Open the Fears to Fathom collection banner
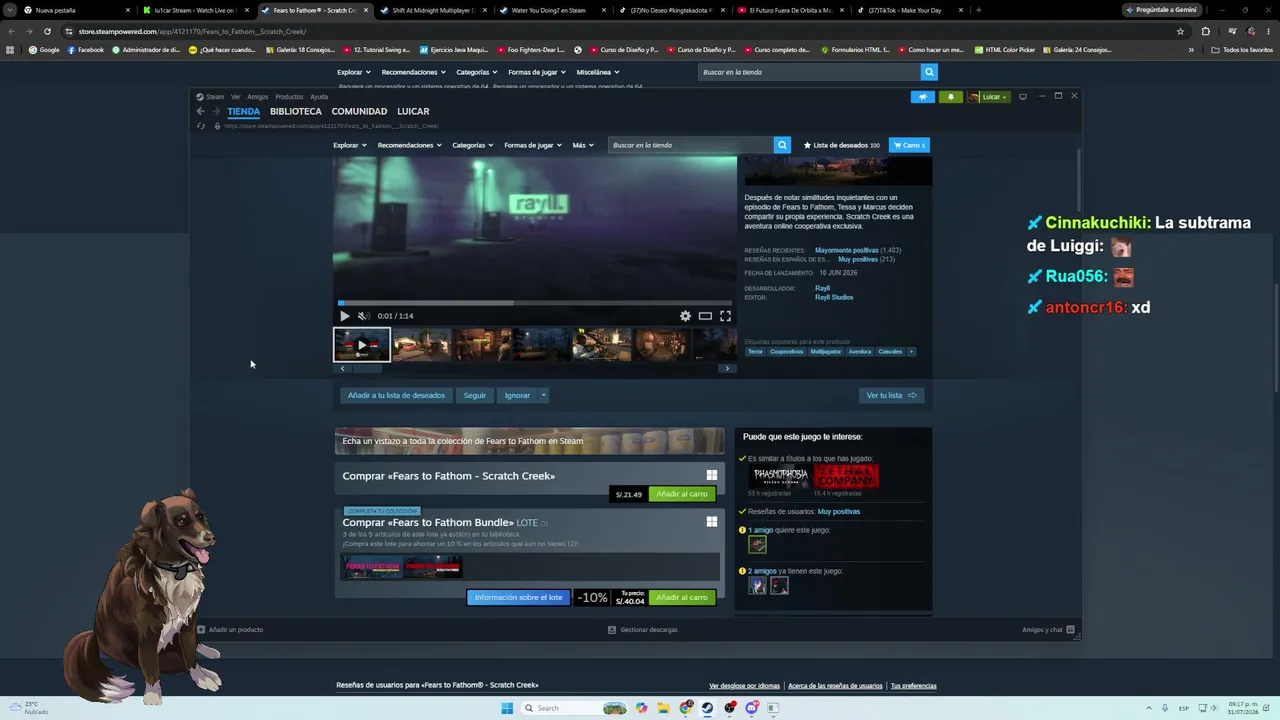 coord(530,441)
